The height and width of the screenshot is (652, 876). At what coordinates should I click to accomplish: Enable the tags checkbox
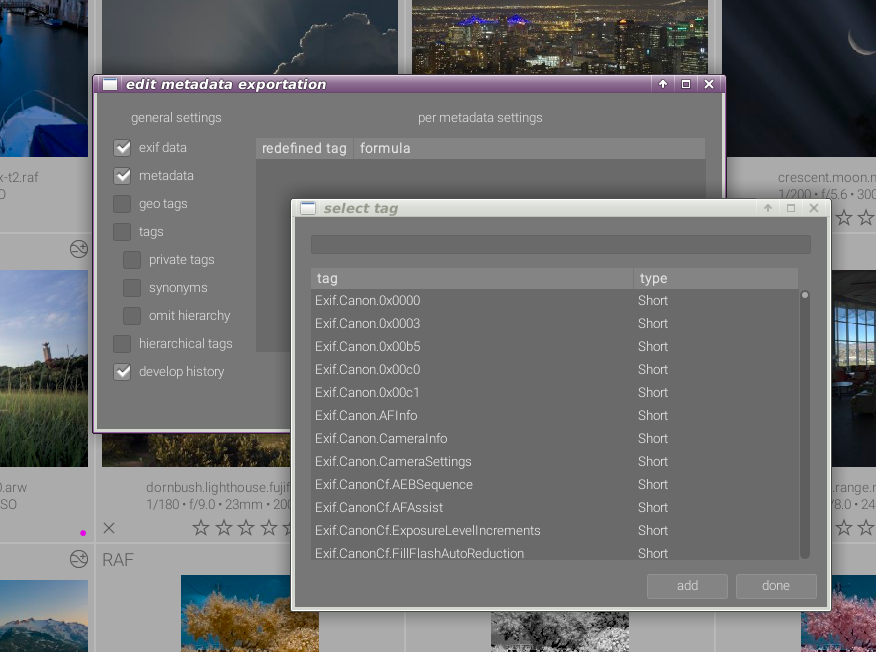click(x=122, y=232)
